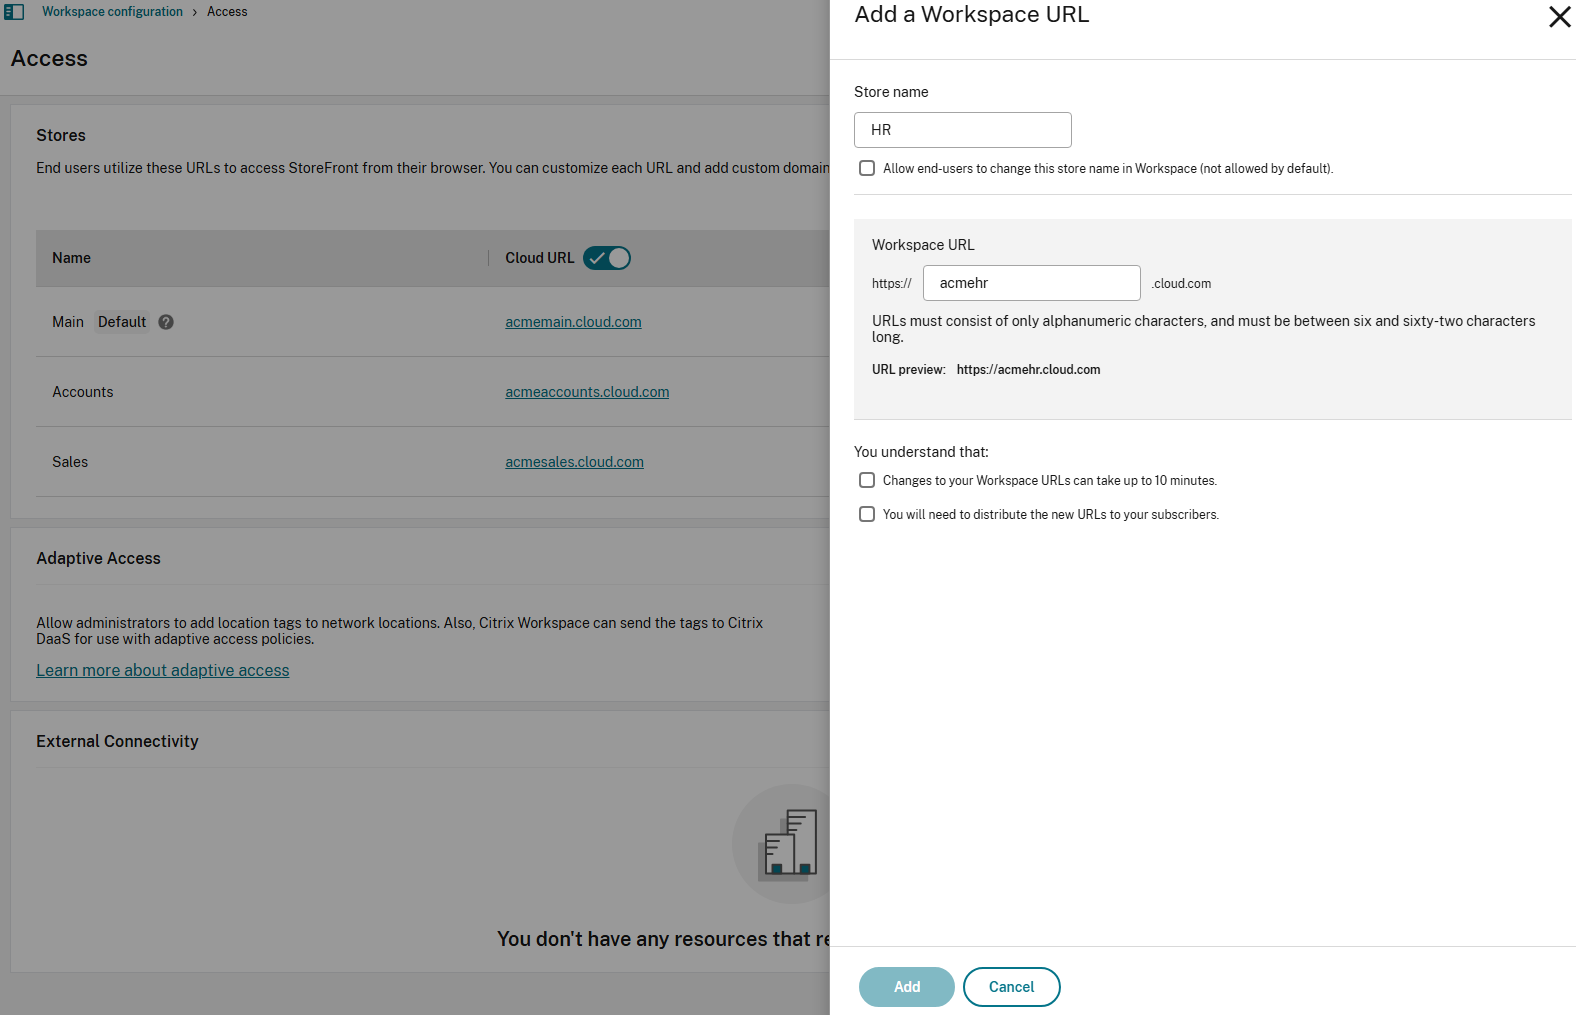Tick the 'take up to 10 minutes' checkbox

pyautogui.click(x=867, y=480)
